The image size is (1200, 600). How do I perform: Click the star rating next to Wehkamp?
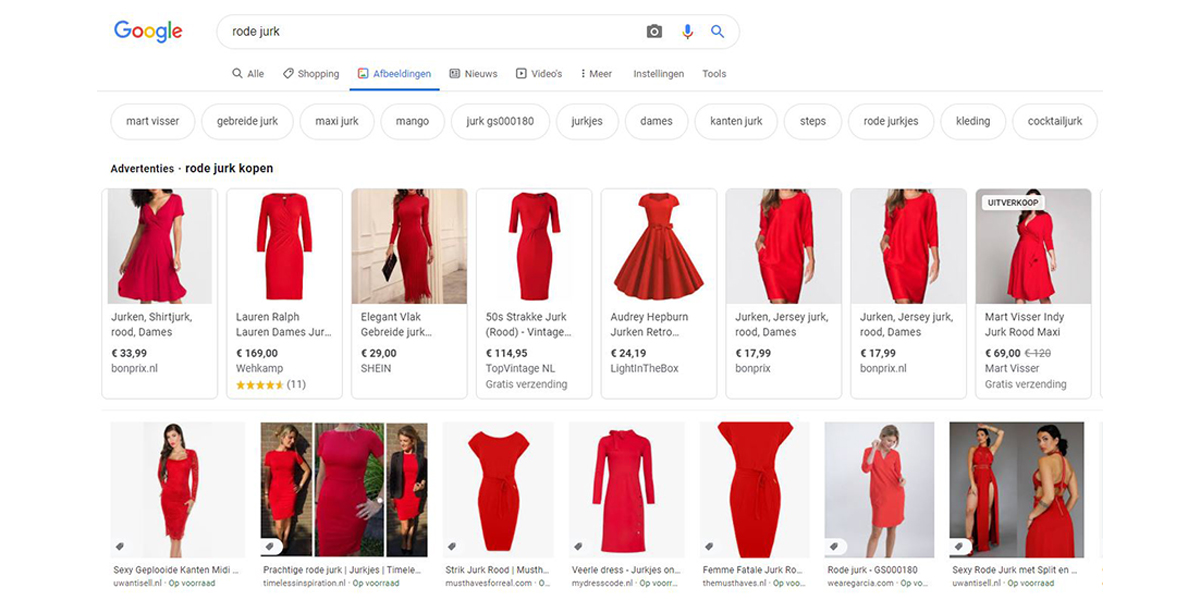(260, 384)
